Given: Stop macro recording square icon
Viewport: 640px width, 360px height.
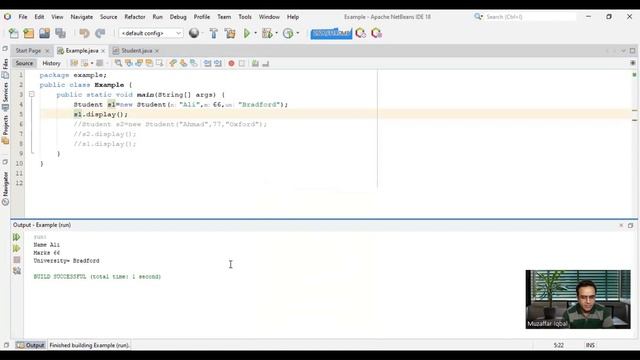Looking at the screenshot, I should [242, 63].
